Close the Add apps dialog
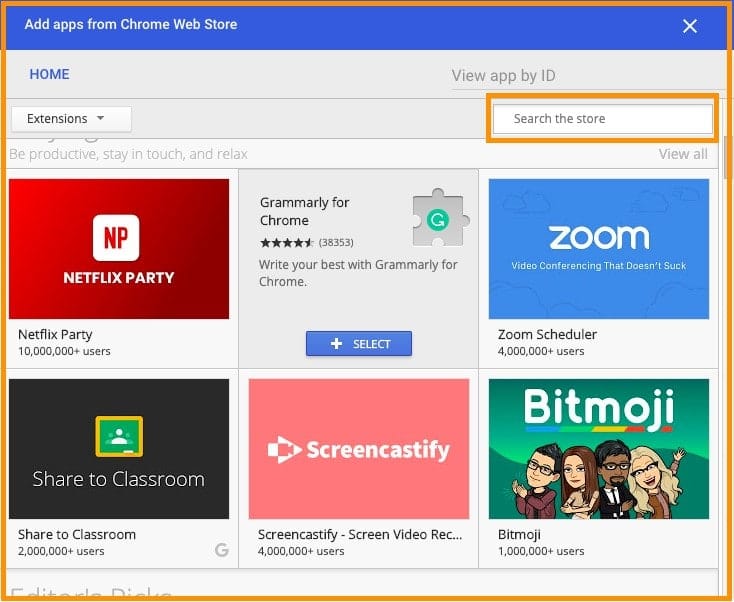Screen dimensions: 734x602 690,26
